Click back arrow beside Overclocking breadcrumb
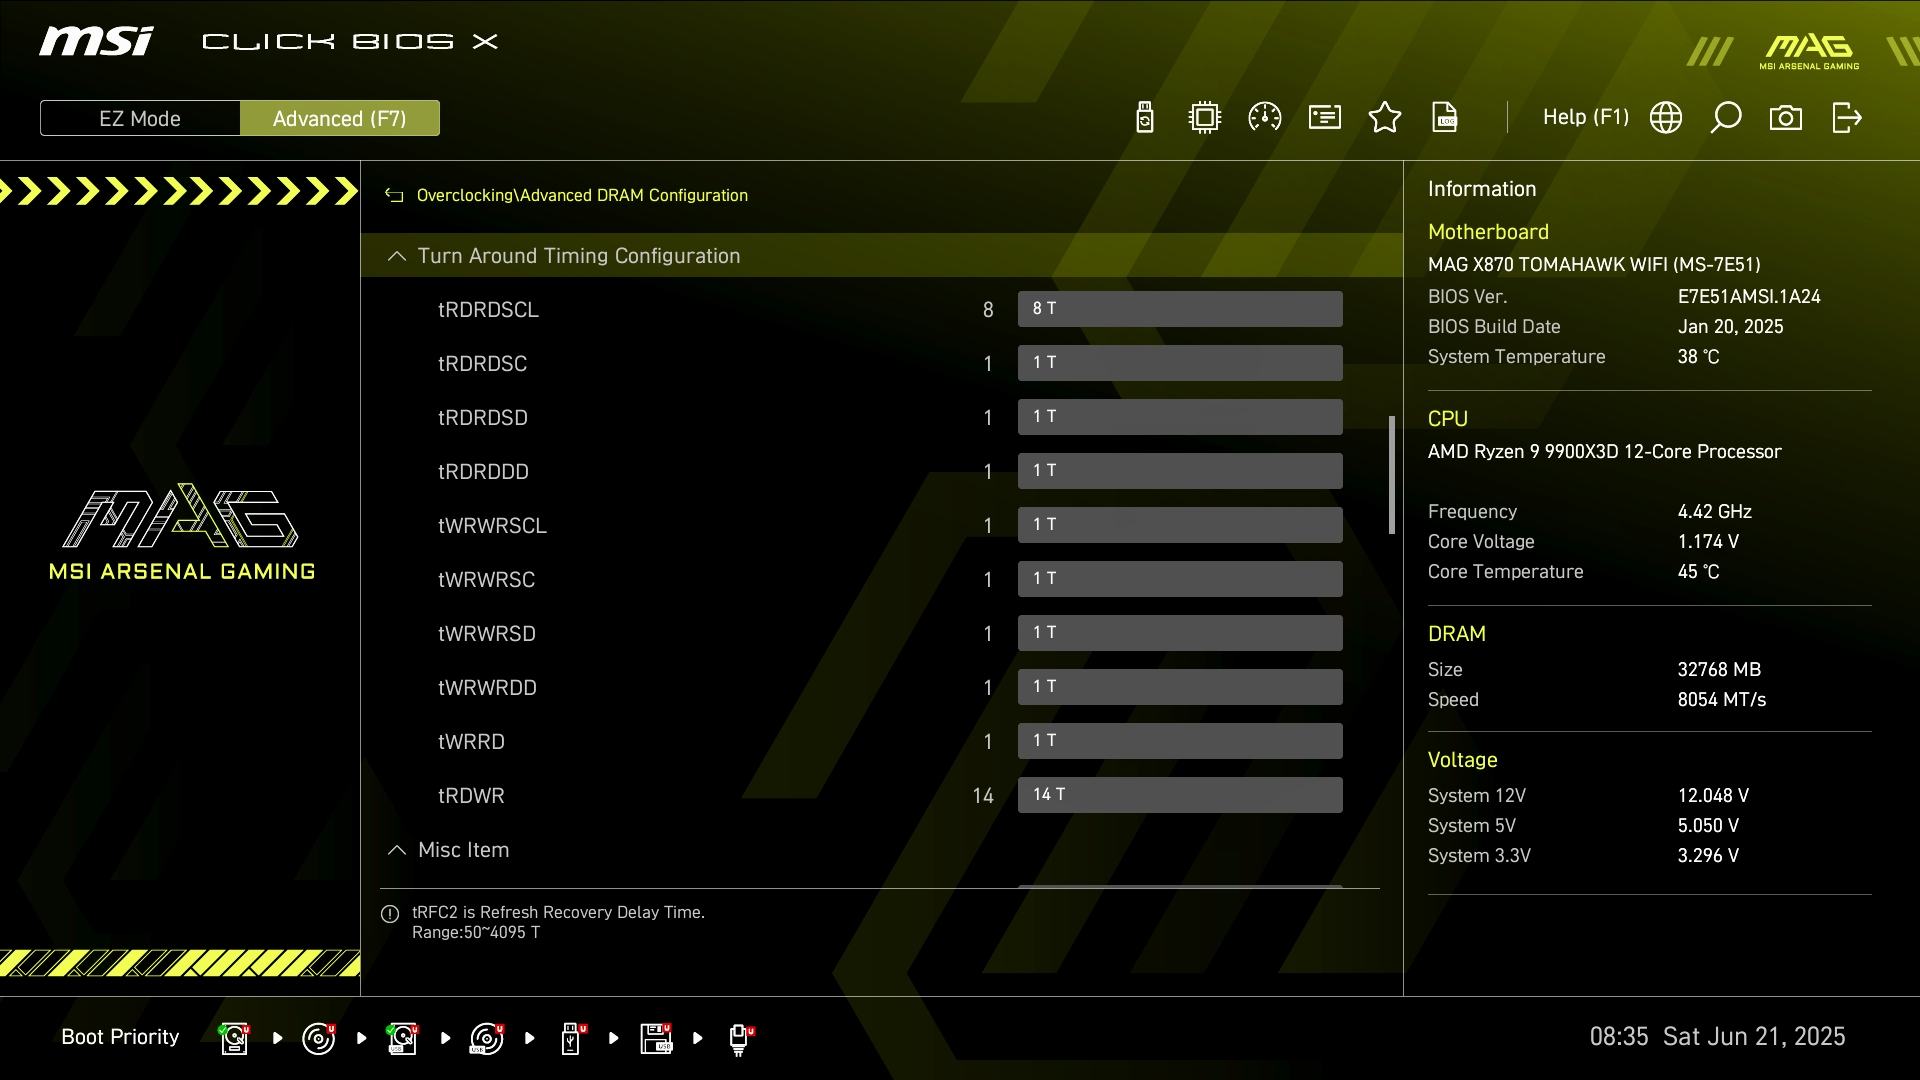This screenshot has height=1080, width=1920. (395, 196)
